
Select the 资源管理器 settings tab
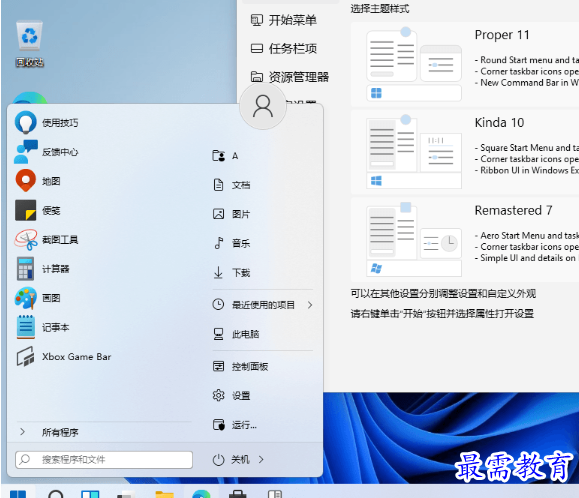[290, 77]
